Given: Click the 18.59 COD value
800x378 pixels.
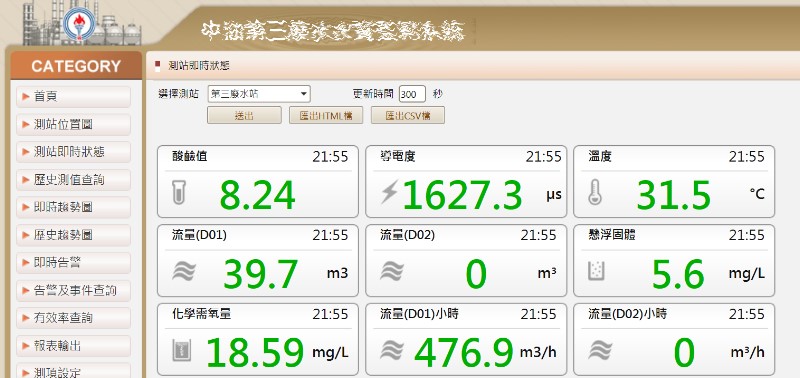Looking at the screenshot, I should tap(255, 352).
